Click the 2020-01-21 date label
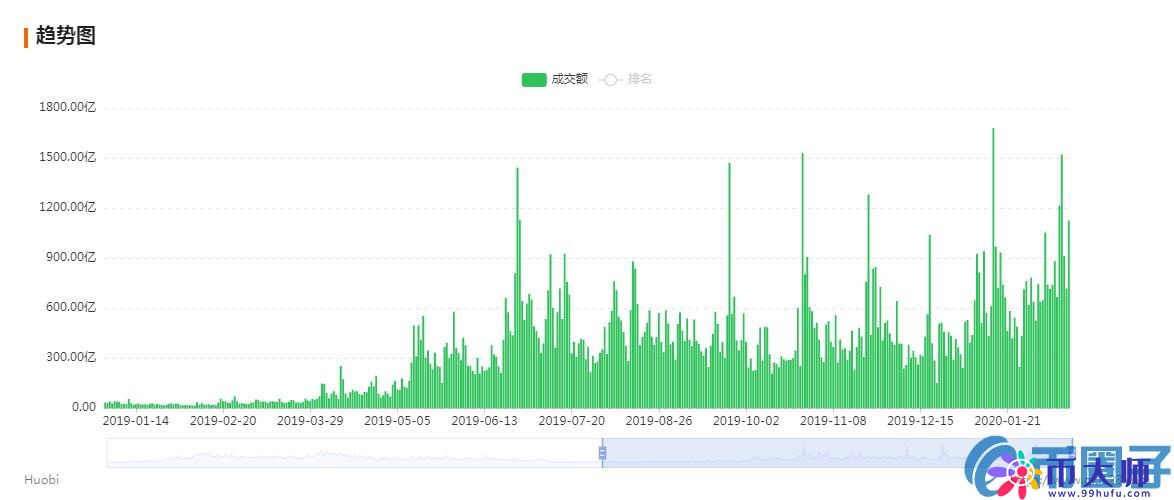The height and width of the screenshot is (500, 1174). click(x=1007, y=421)
